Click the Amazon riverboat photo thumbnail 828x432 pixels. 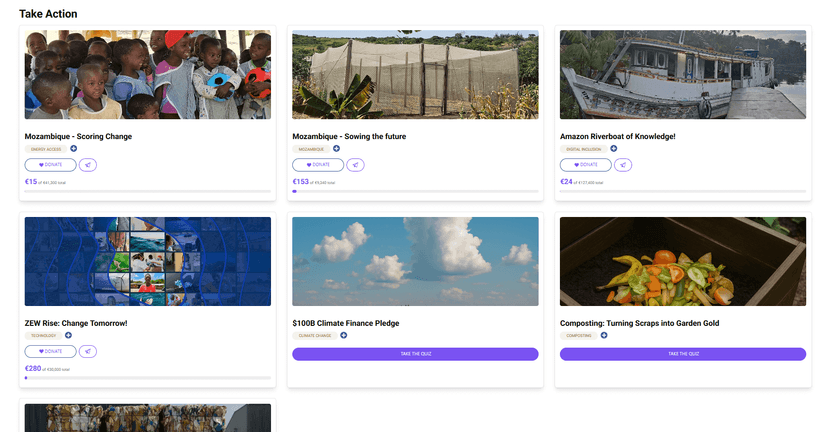[x=683, y=75]
